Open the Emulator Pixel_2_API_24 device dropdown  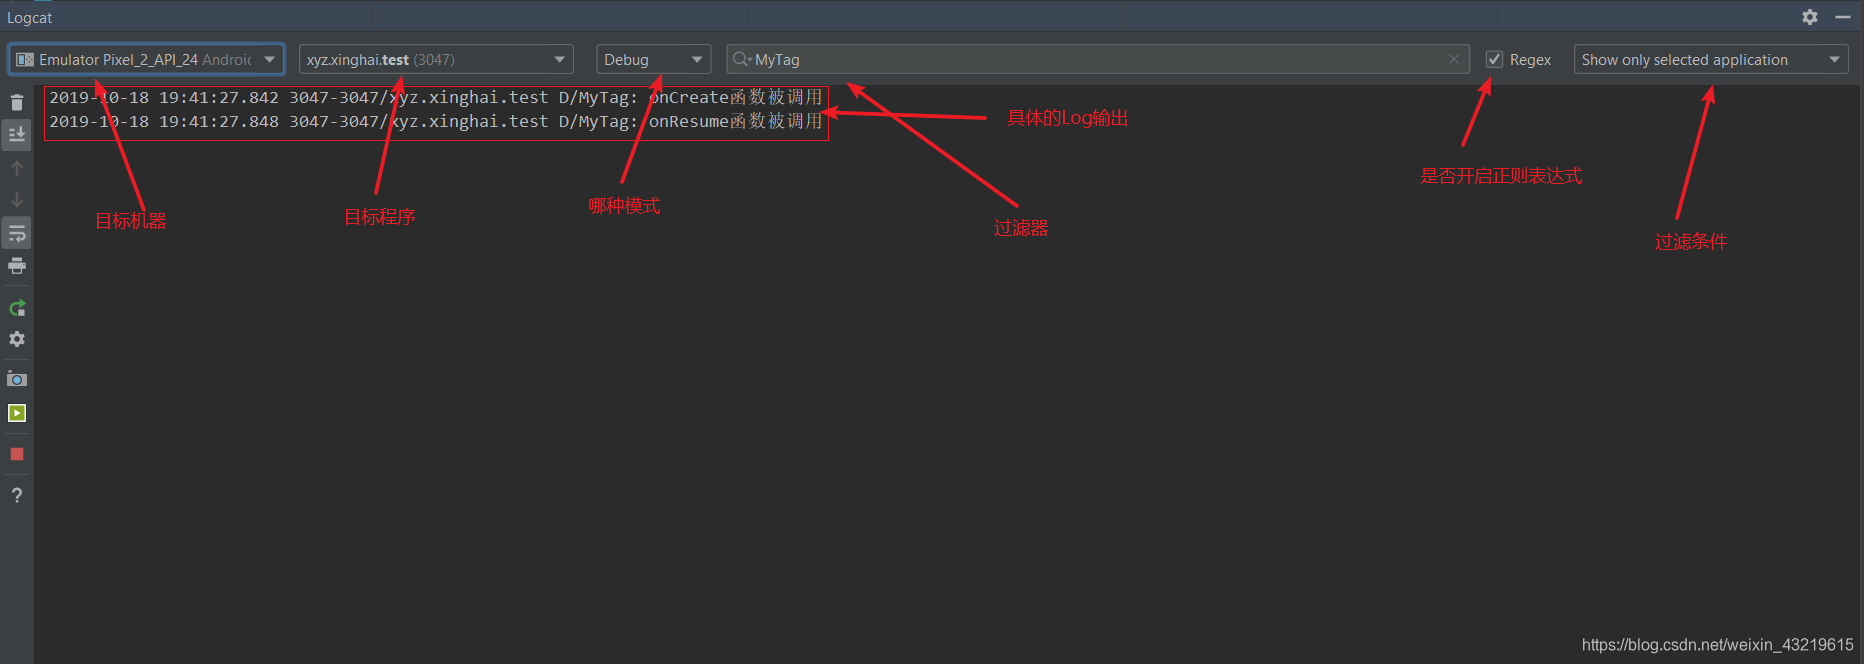pyautogui.click(x=147, y=59)
